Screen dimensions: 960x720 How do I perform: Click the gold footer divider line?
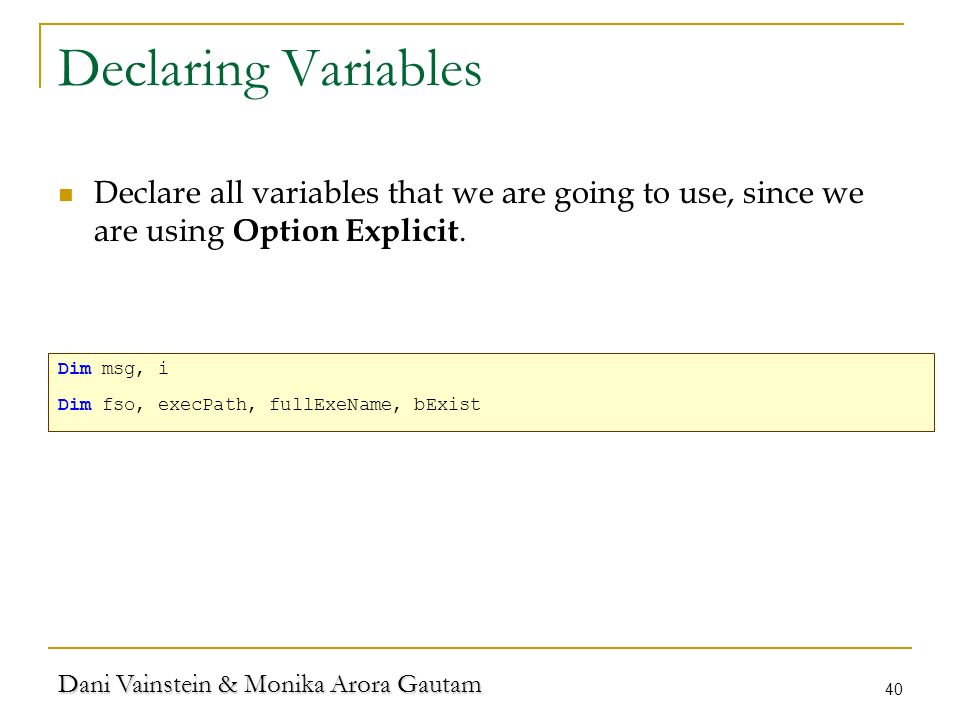pos(479,647)
